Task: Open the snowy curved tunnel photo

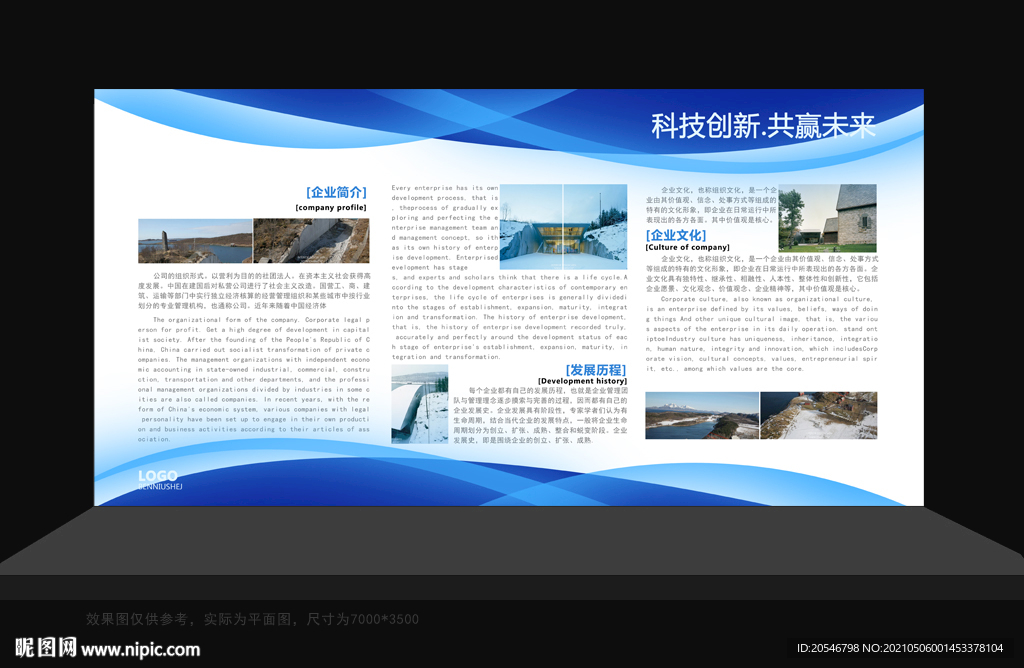Action: [x=420, y=404]
